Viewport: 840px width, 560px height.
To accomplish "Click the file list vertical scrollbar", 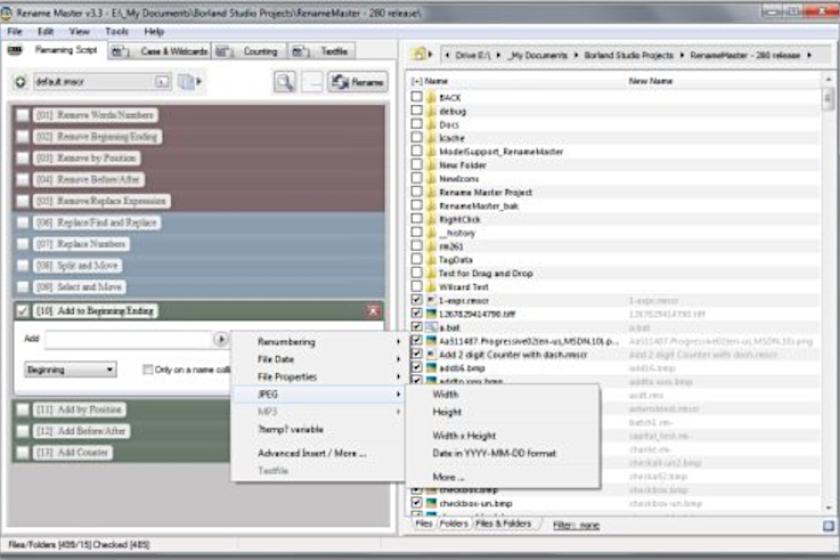I will tap(828, 294).
